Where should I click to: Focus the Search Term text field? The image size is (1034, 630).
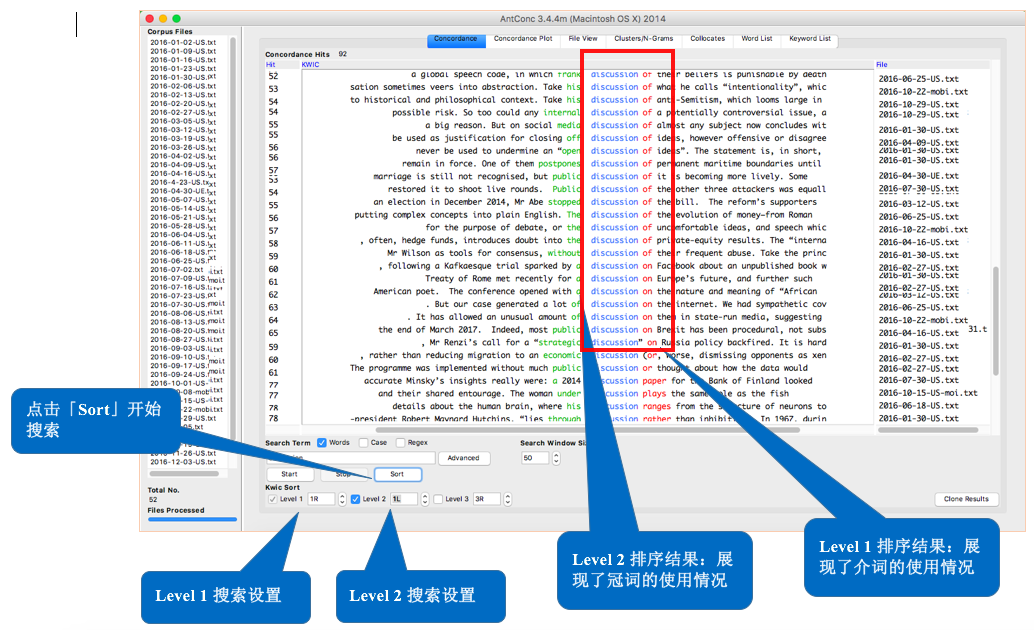[x=351, y=458]
